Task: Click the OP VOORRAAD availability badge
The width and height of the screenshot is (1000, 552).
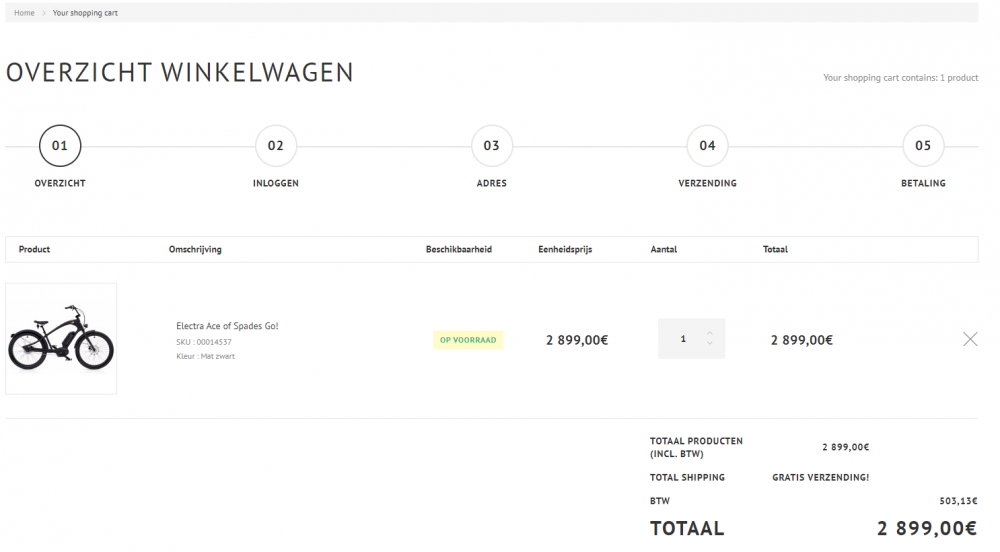Action: pyautogui.click(x=468, y=340)
